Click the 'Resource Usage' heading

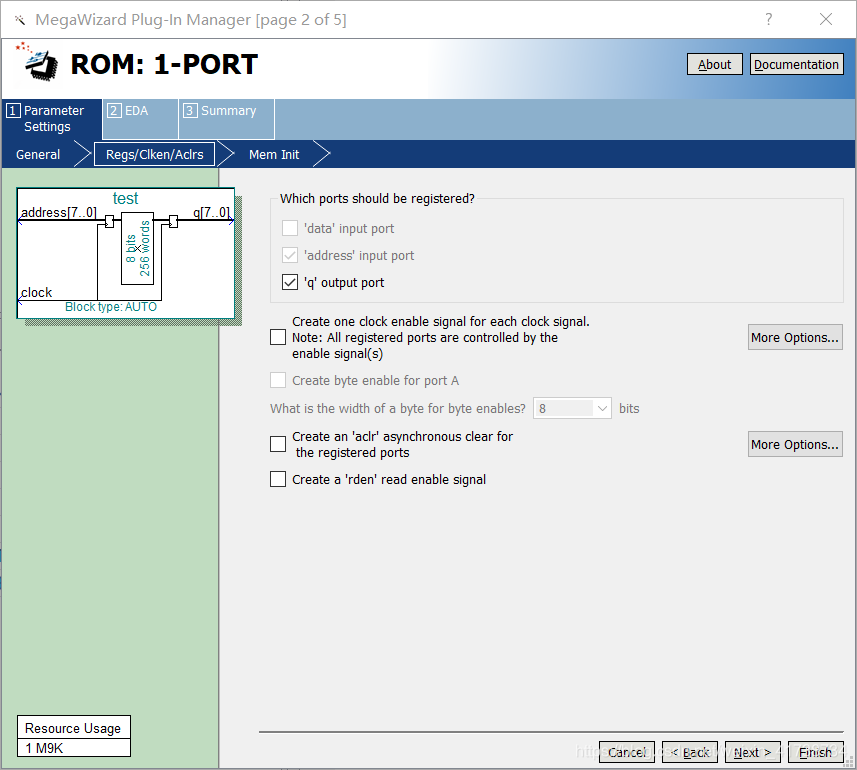73,728
